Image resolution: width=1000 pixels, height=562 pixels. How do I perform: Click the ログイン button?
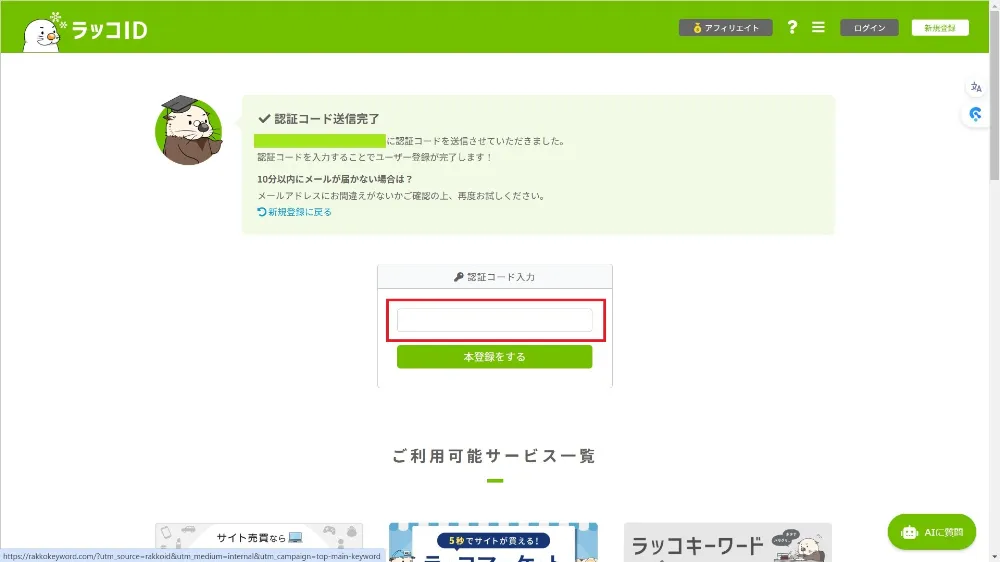click(x=869, y=27)
